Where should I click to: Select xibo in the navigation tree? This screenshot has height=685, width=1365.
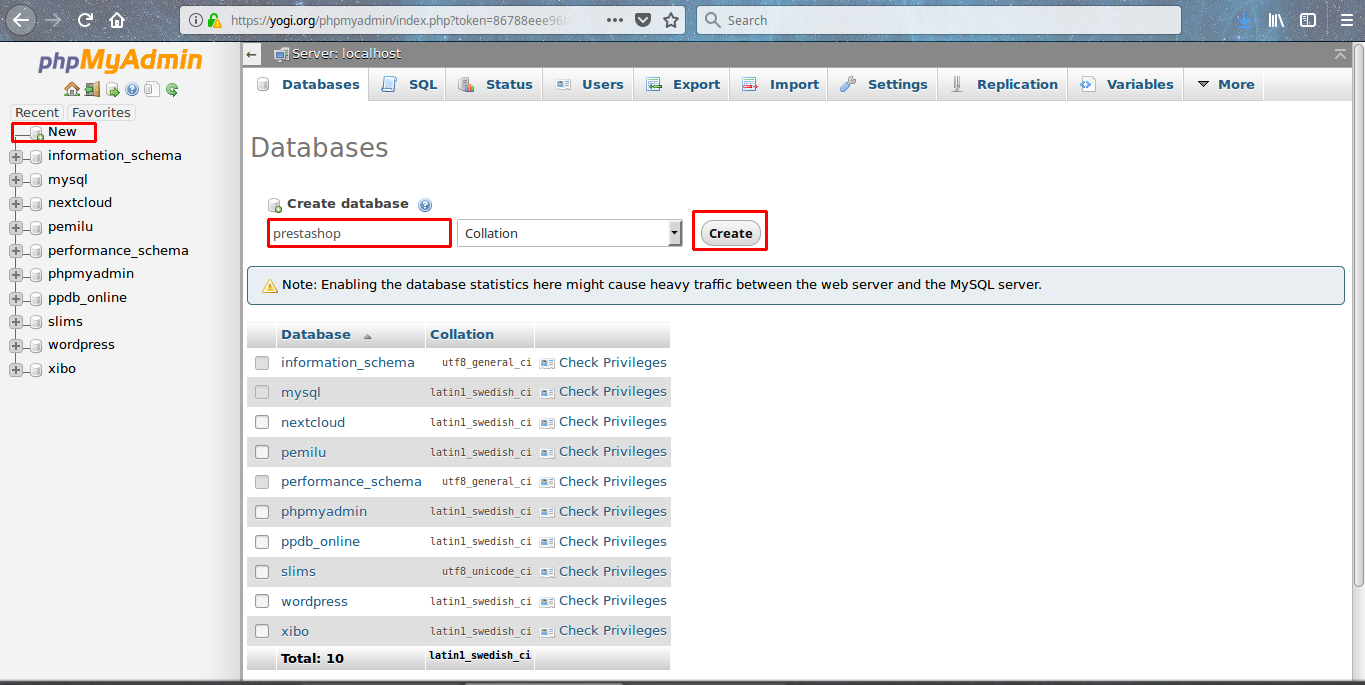pos(62,369)
